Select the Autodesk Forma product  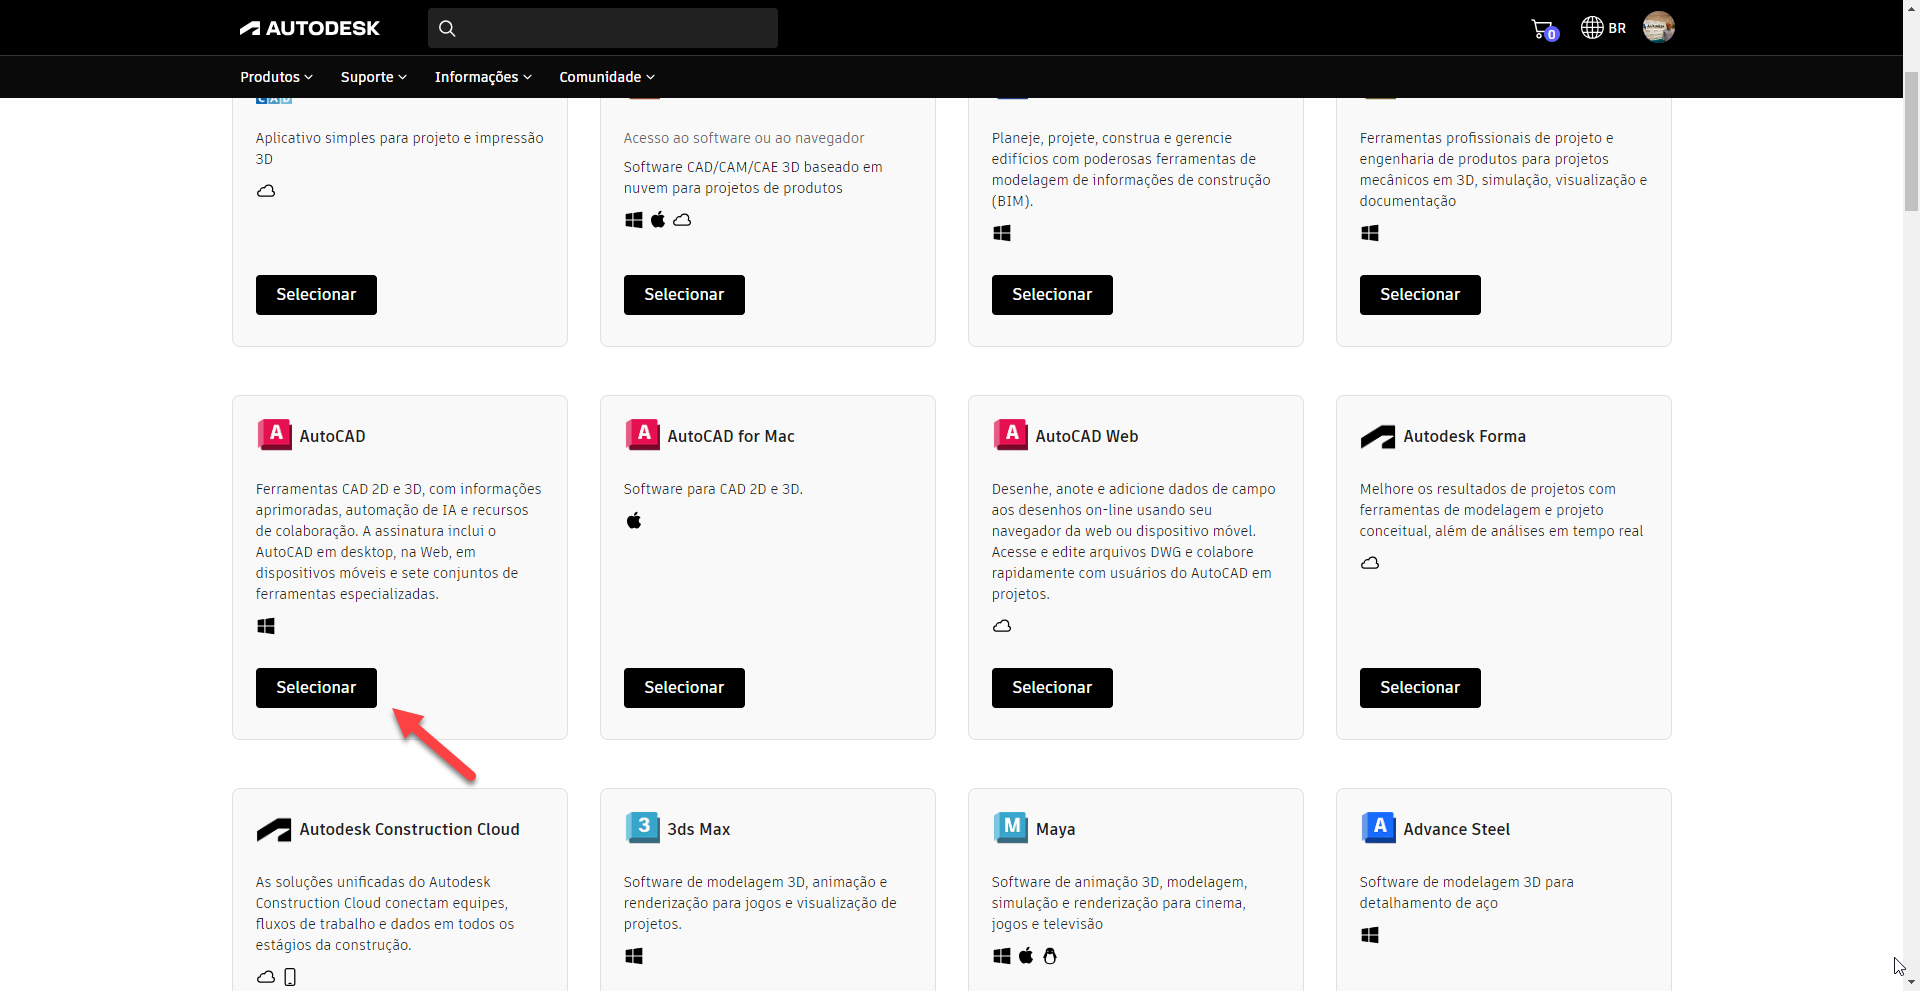(x=1420, y=688)
